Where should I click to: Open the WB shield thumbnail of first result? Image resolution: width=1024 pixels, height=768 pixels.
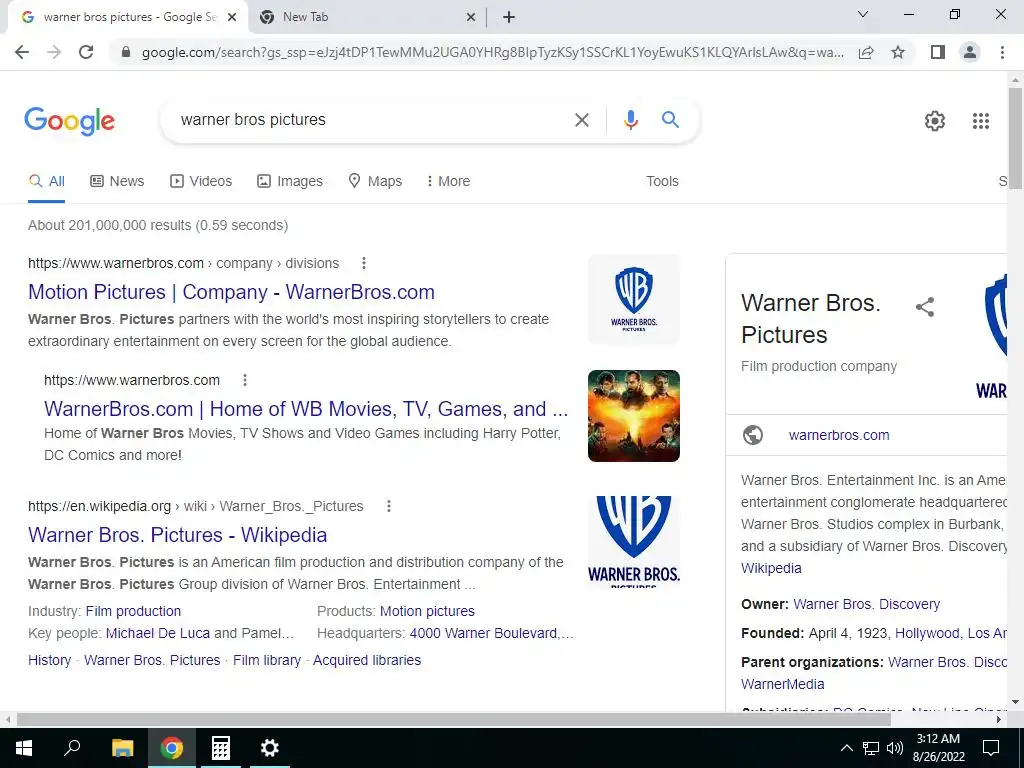tap(634, 298)
